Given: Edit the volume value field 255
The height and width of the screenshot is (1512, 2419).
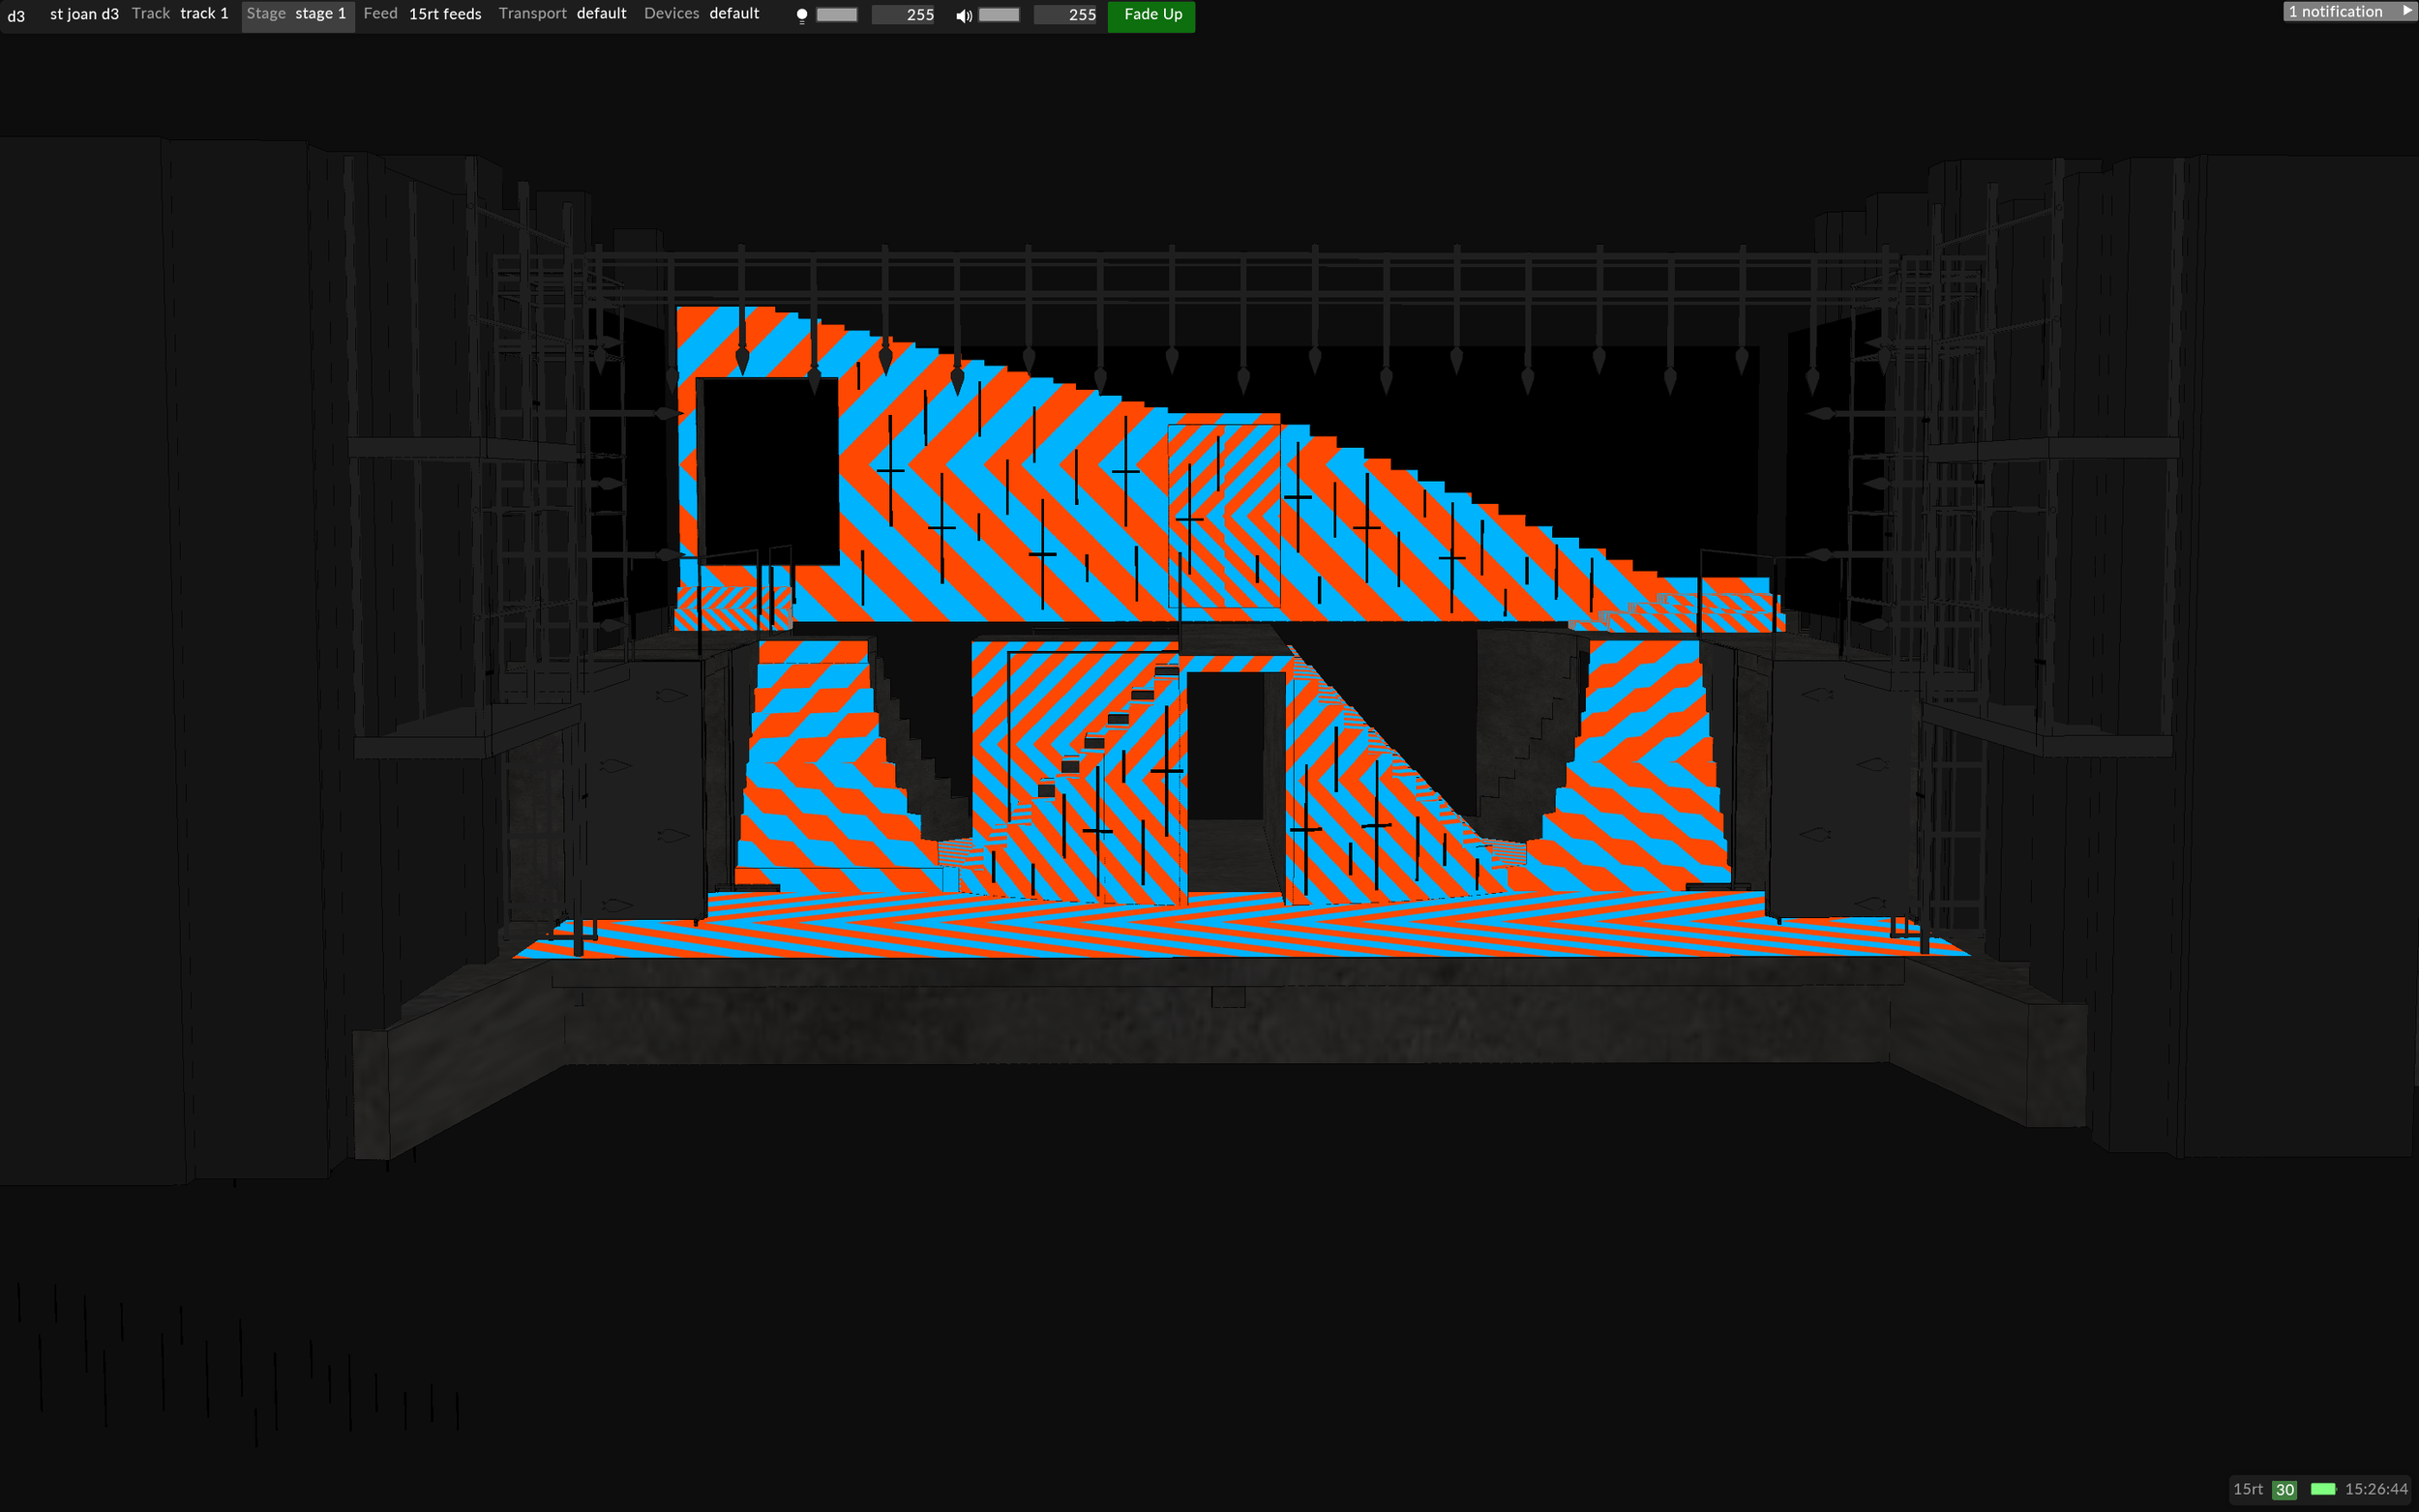Looking at the screenshot, I should tap(1065, 15).
